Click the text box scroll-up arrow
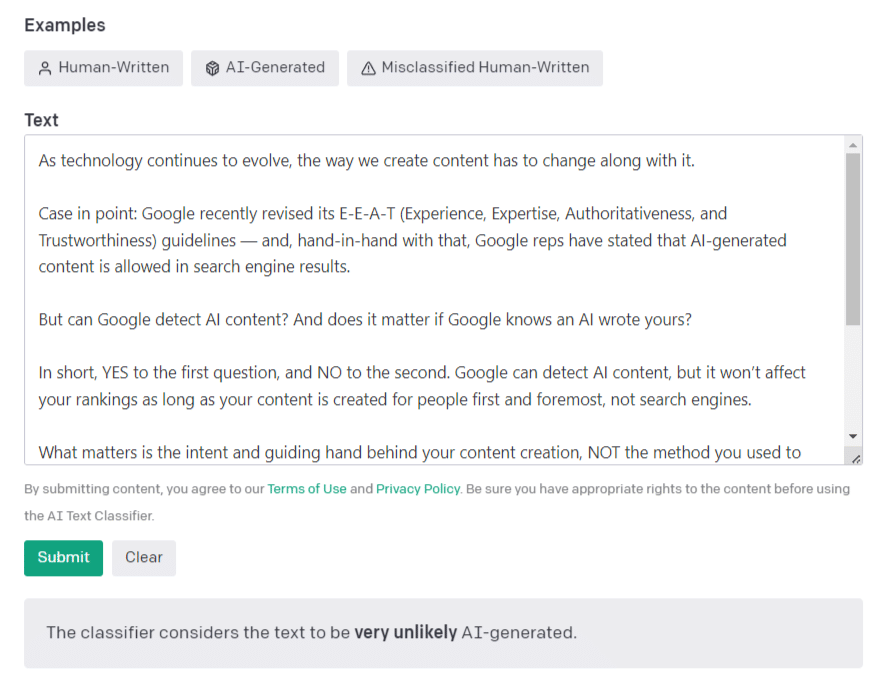 [x=853, y=145]
